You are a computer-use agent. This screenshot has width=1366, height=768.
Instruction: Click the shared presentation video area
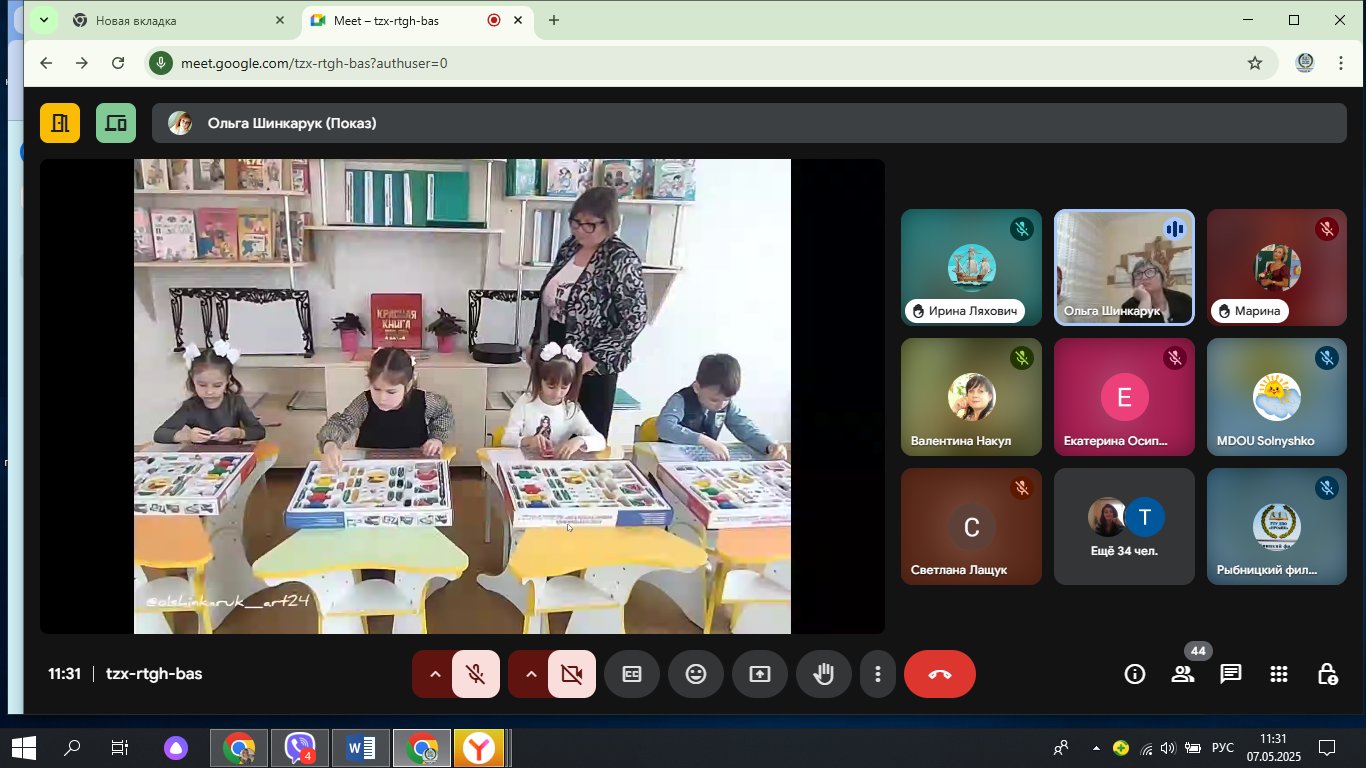[x=462, y=396]
